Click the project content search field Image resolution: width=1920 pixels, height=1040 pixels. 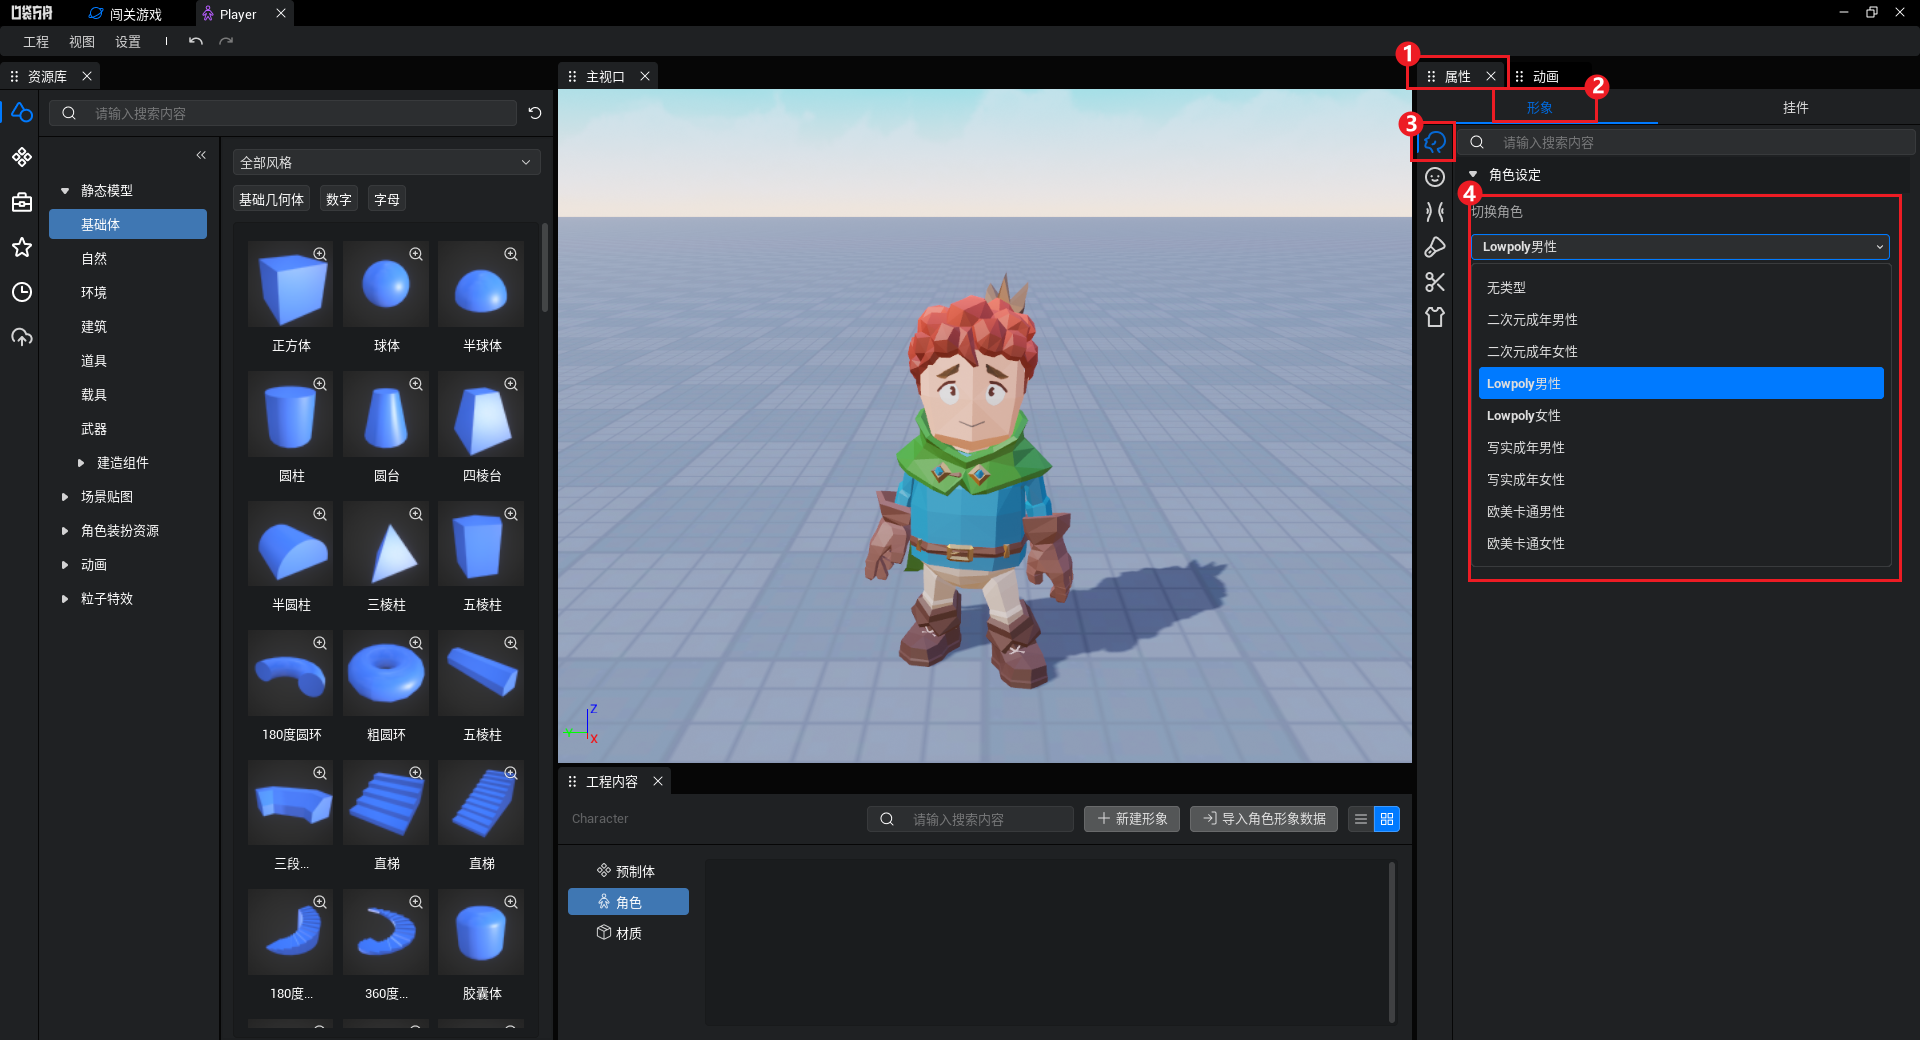click(x=970, y=819)
